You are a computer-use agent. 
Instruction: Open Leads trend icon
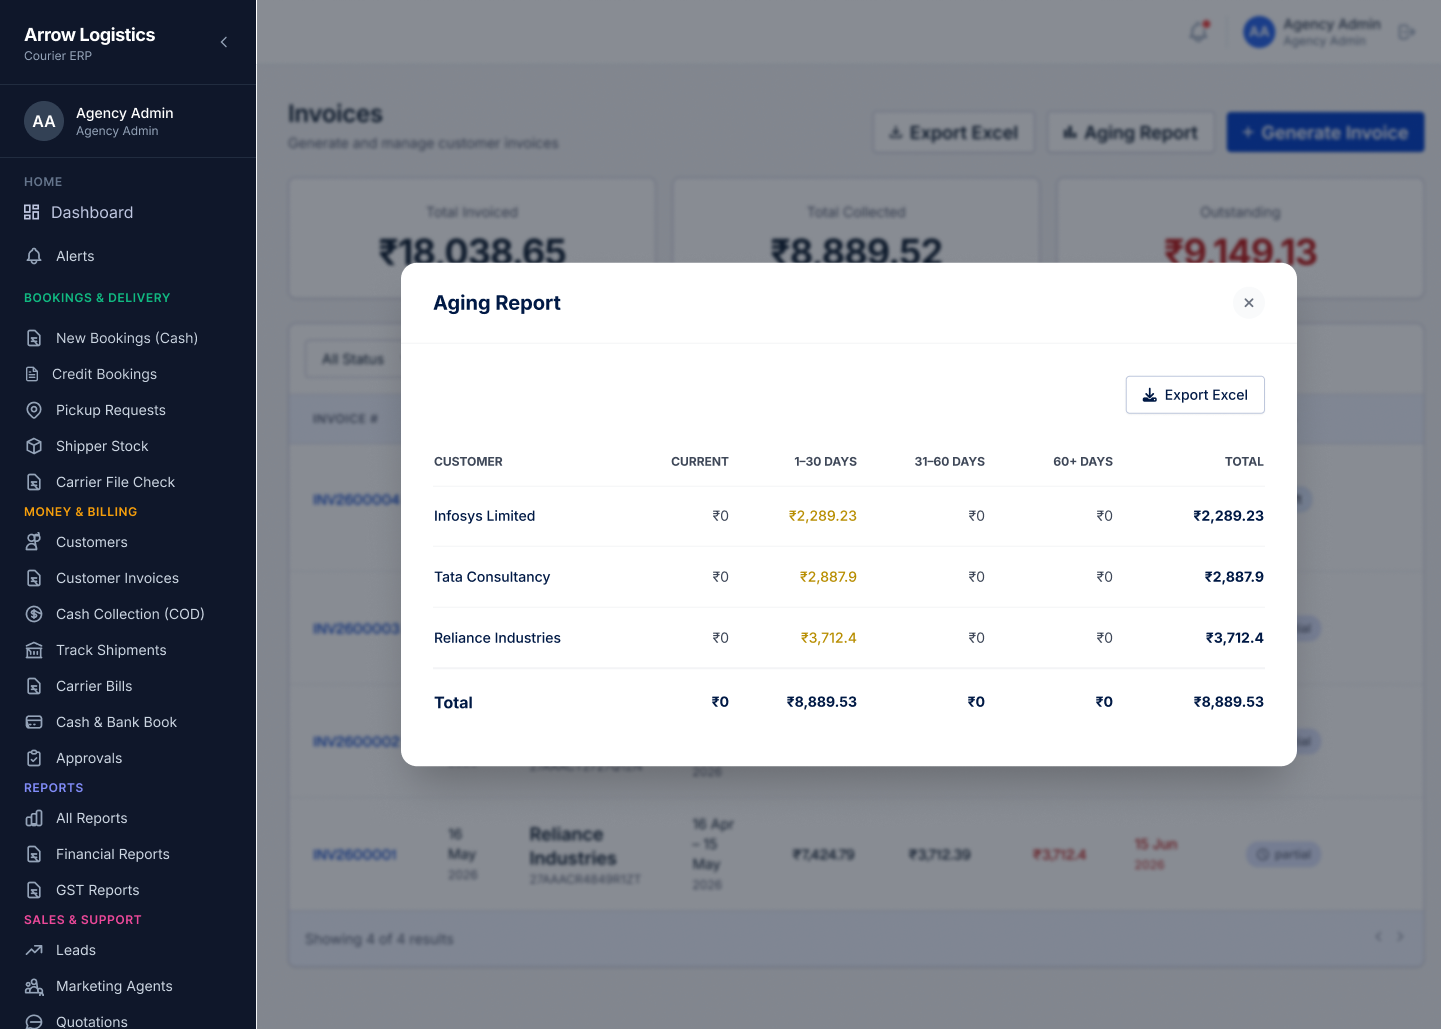(x=34, y=950)
